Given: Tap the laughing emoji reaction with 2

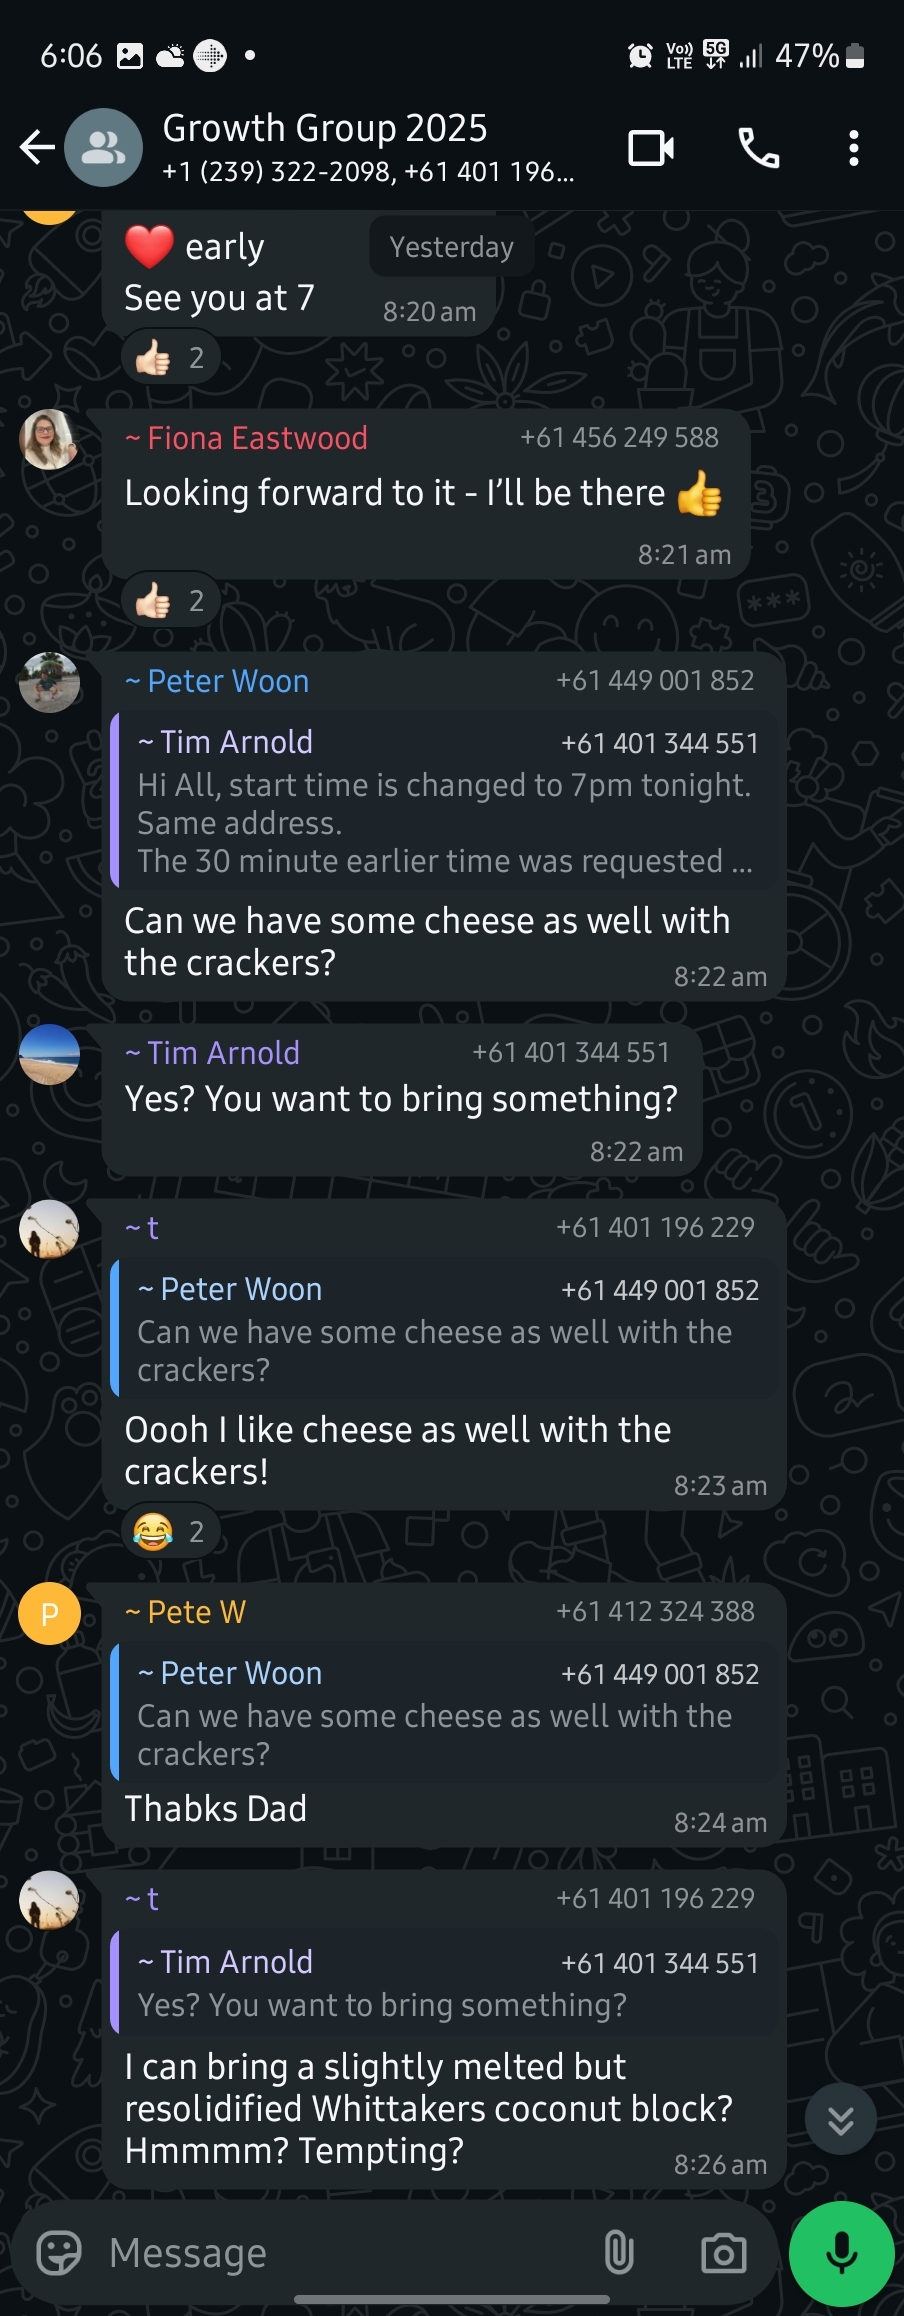Looking at the screenshot, I should click(170, 1532).
